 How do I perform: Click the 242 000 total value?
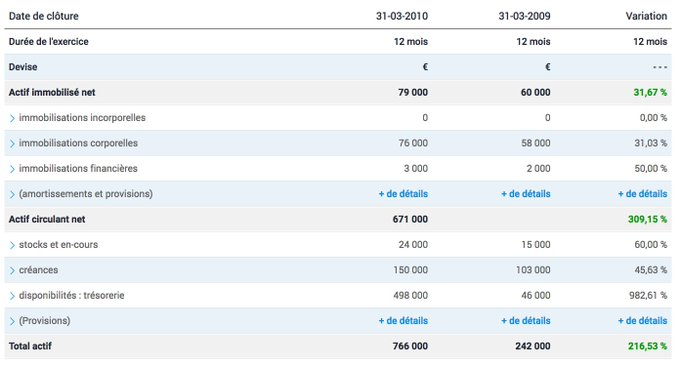point(533,346)
